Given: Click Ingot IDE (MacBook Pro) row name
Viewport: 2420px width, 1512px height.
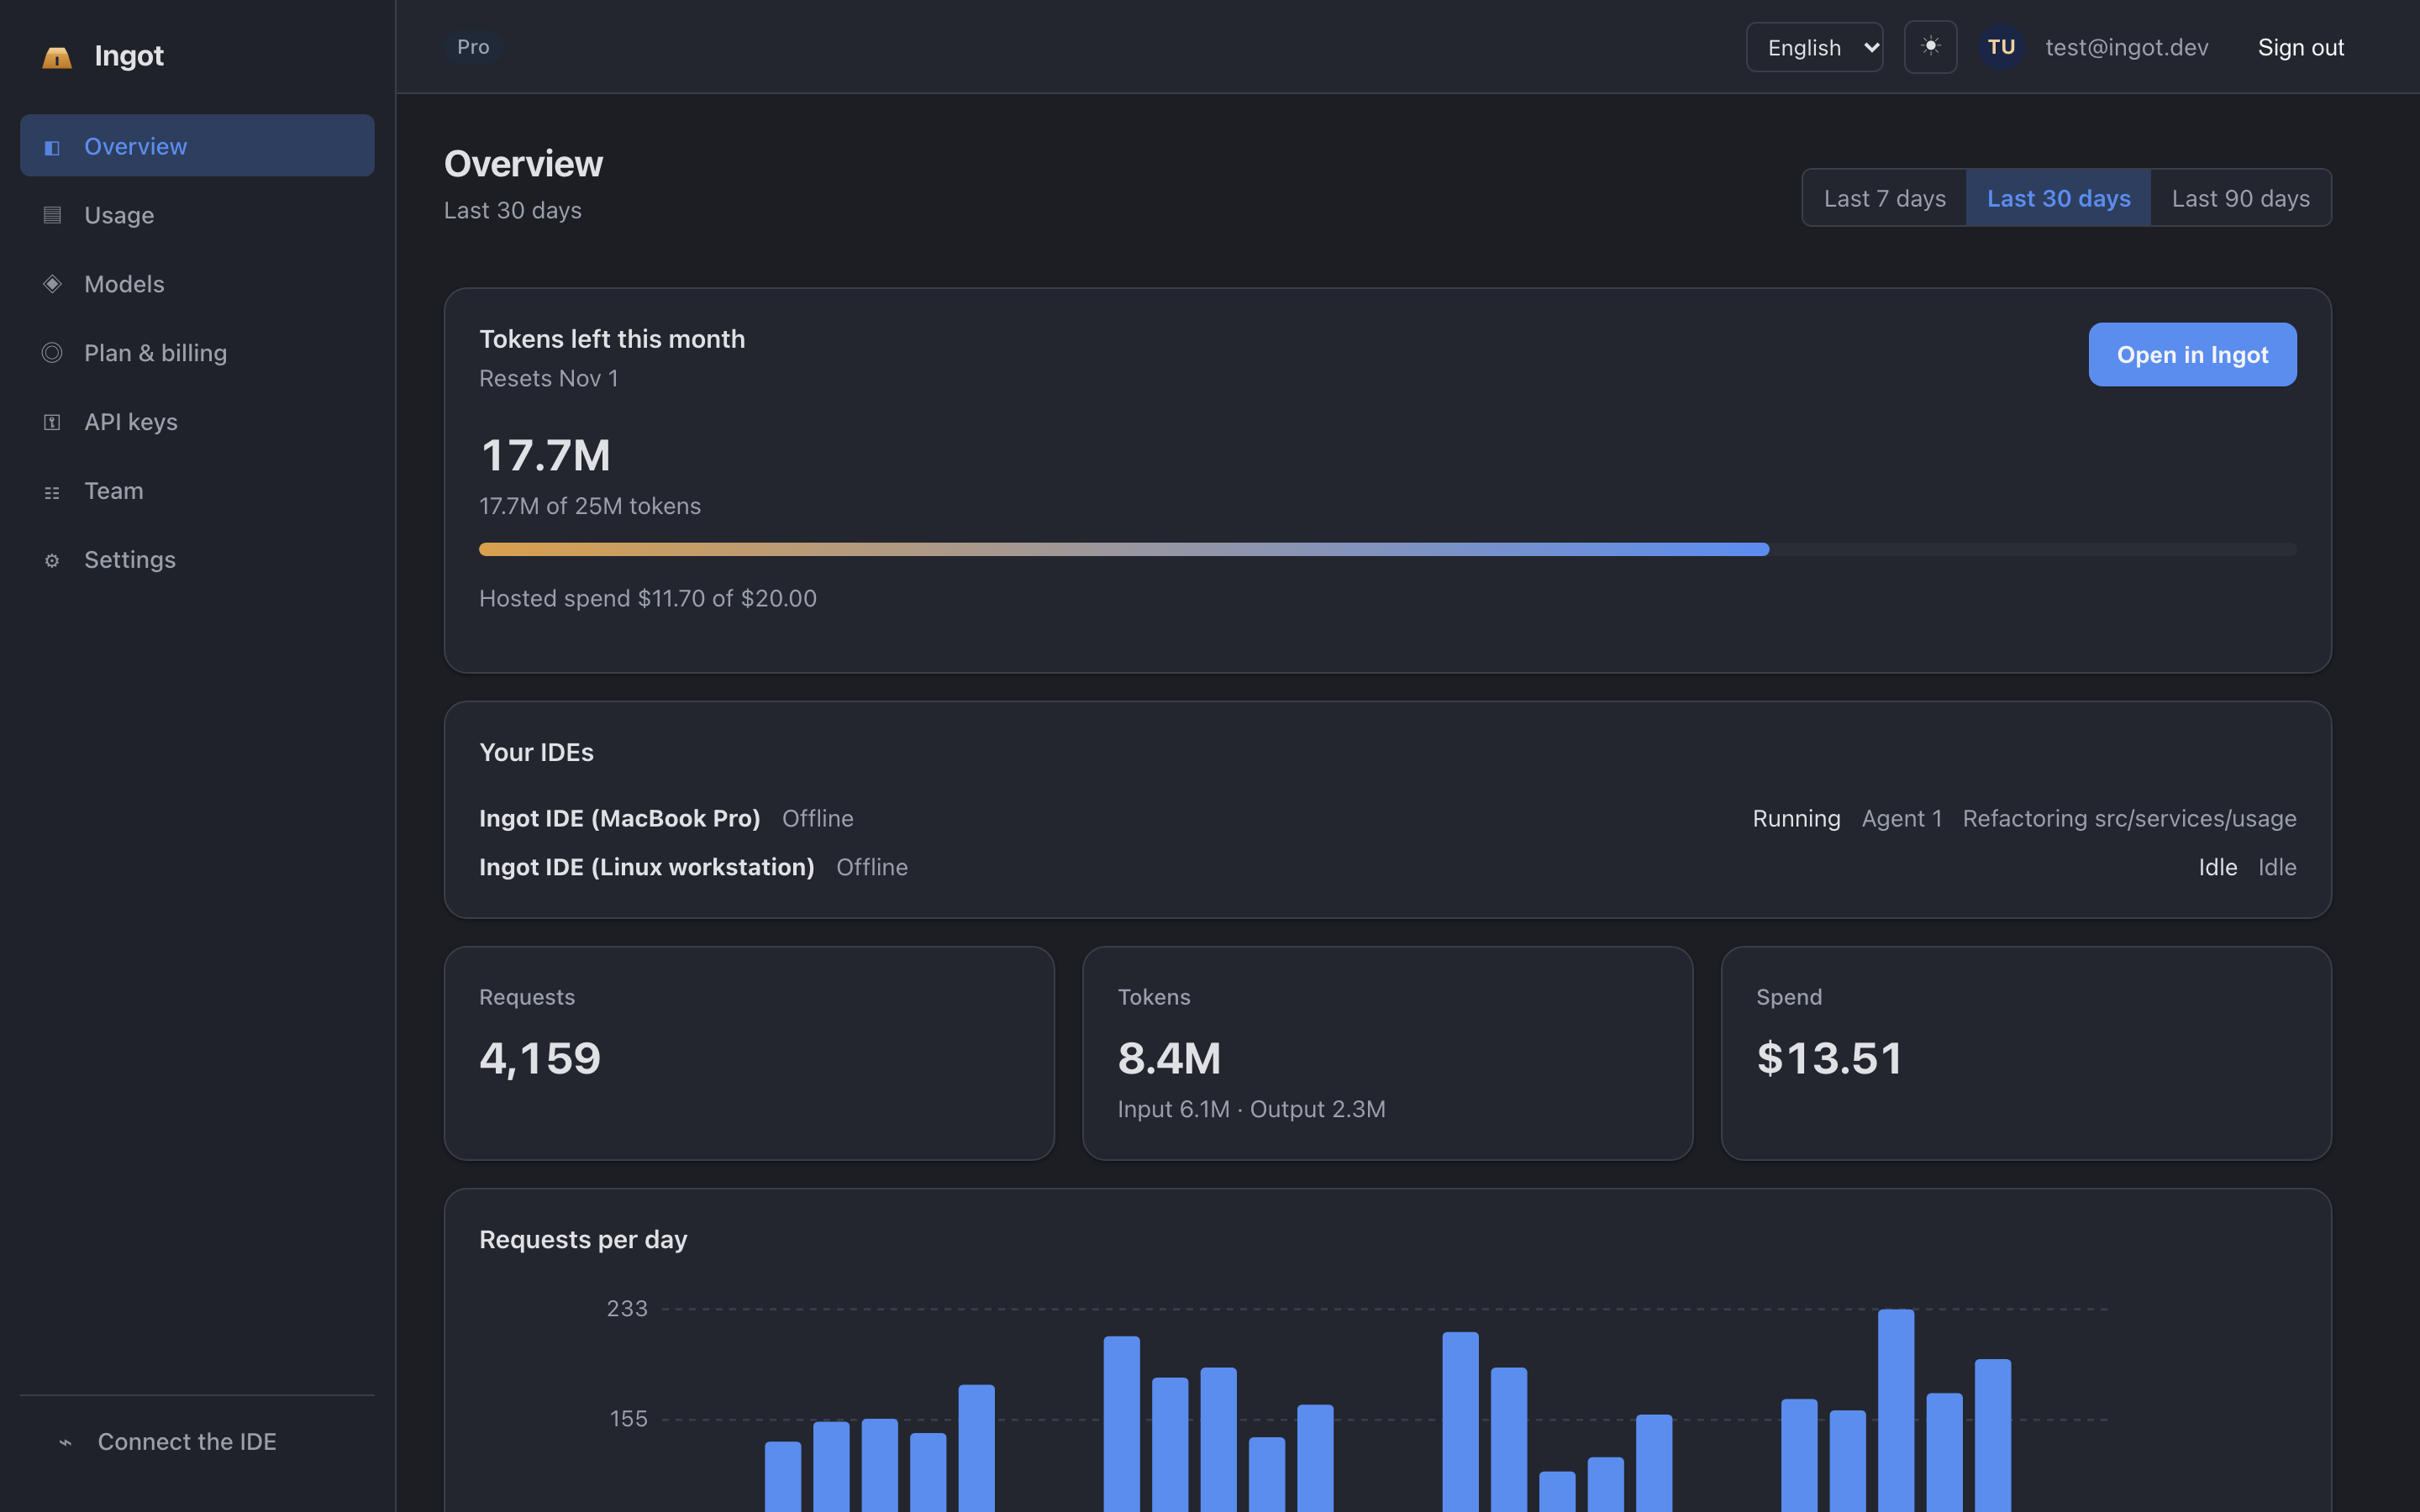Looking at the screenshot, I should (x=620, y=818).
